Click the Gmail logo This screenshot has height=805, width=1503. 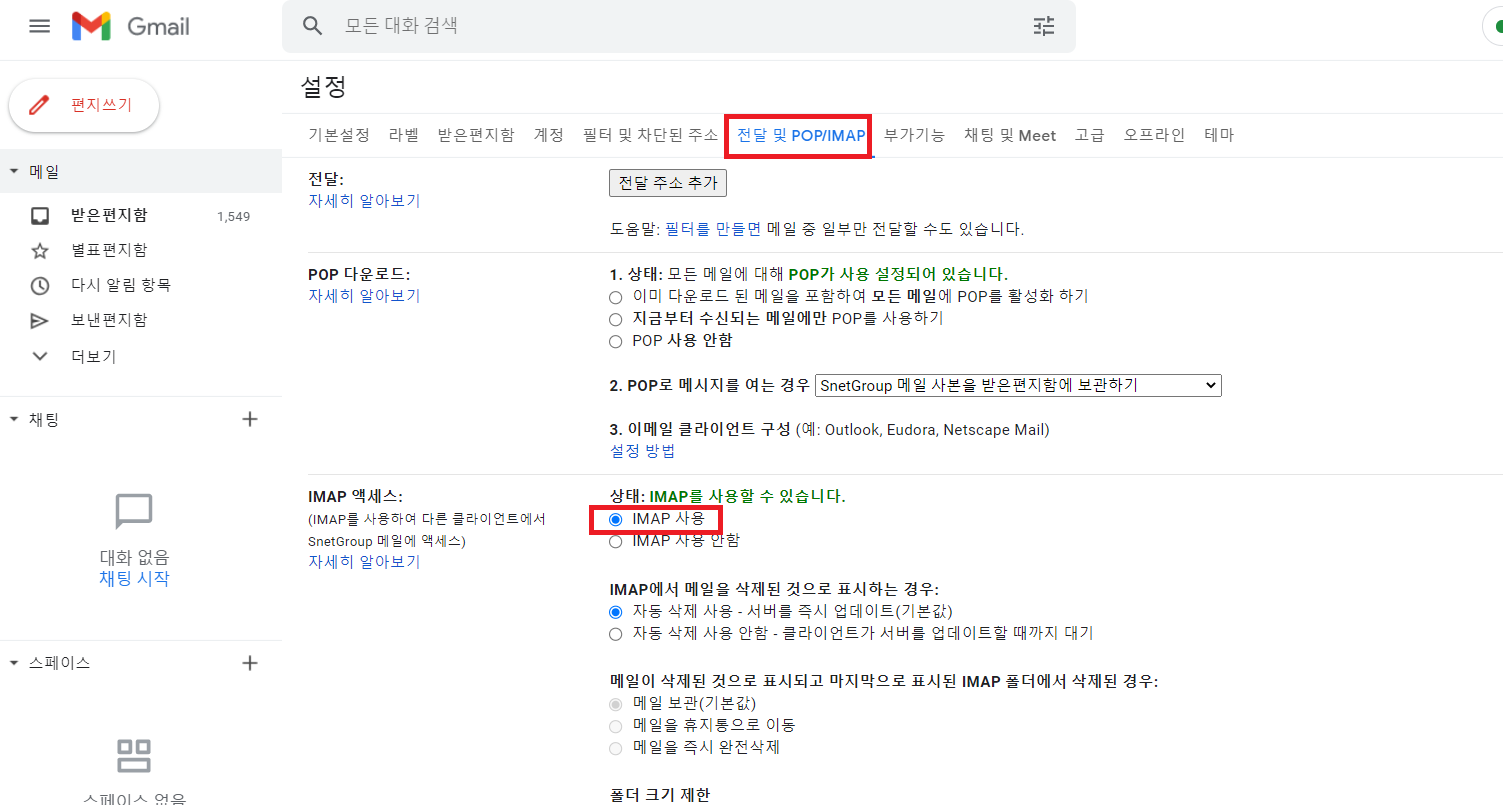tap(130, 26)
